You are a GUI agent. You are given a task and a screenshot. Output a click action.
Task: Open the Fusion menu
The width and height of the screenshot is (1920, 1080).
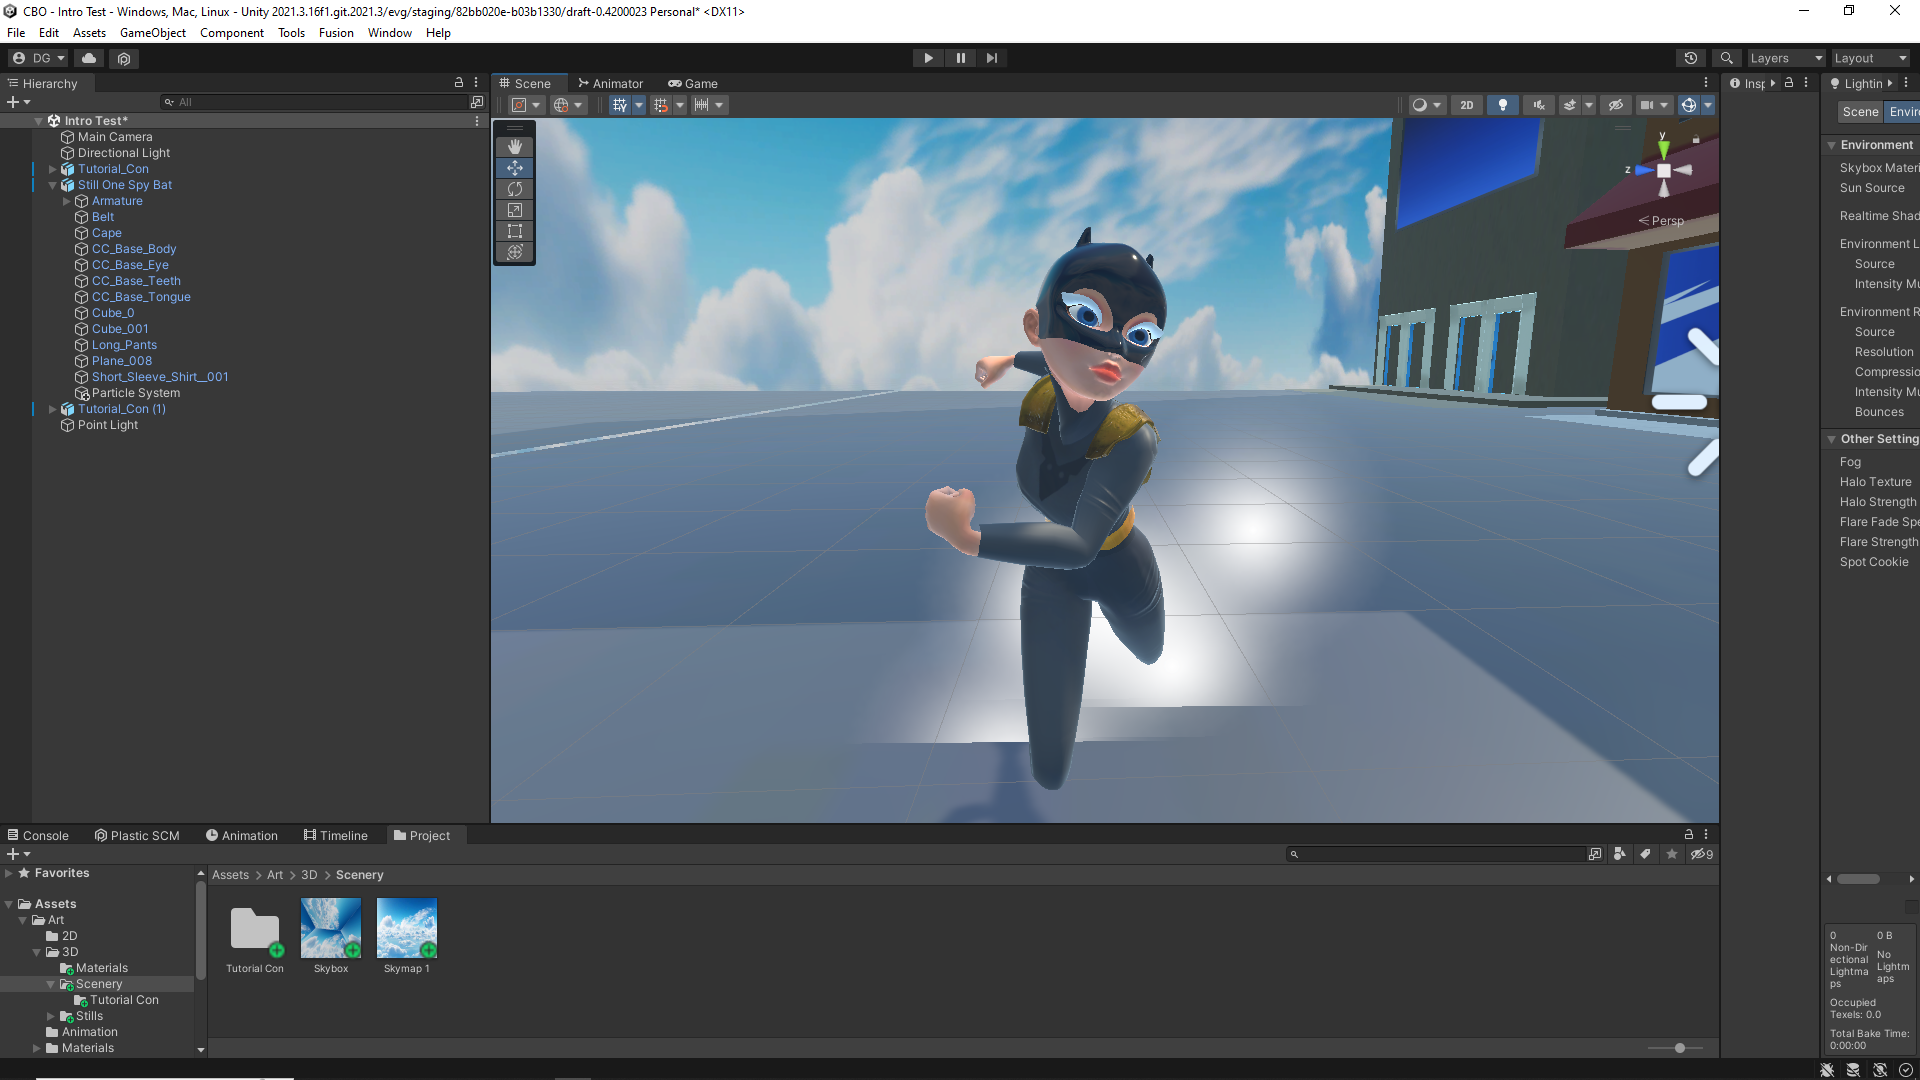coord(336,33)
